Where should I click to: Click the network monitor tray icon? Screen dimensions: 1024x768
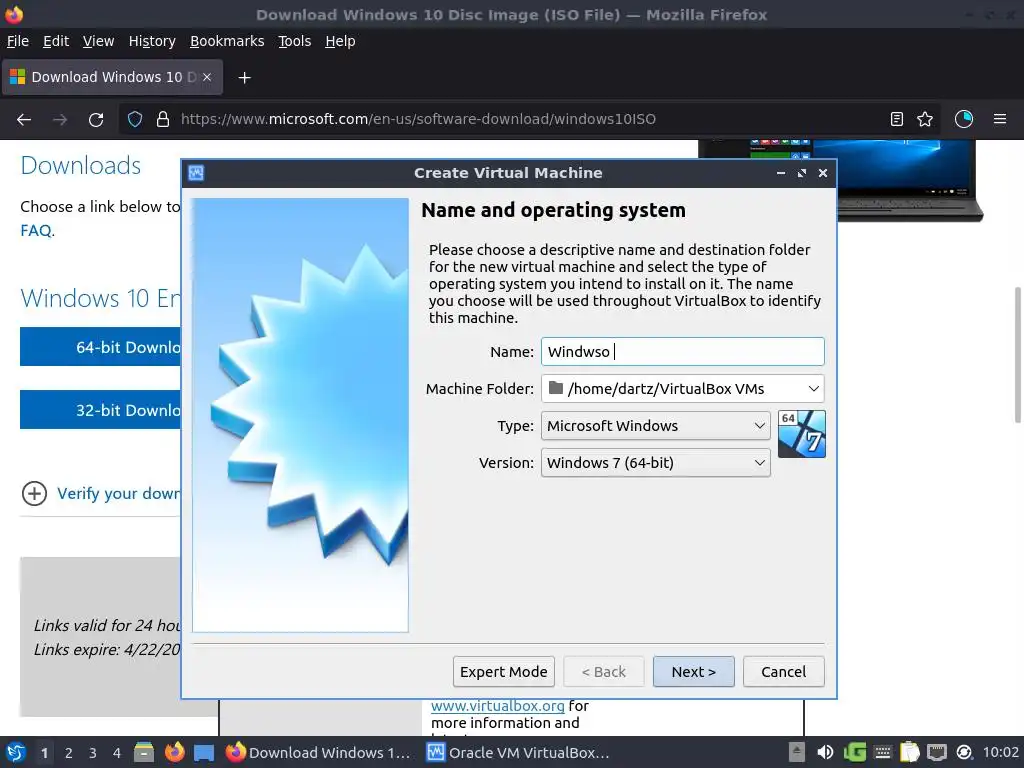pos(936,752)
